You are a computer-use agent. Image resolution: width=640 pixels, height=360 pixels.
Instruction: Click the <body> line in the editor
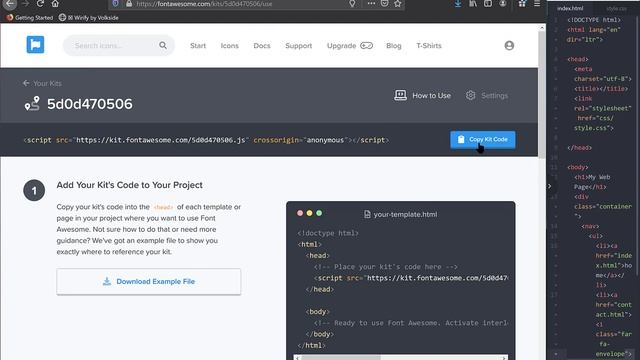(578, 167)
